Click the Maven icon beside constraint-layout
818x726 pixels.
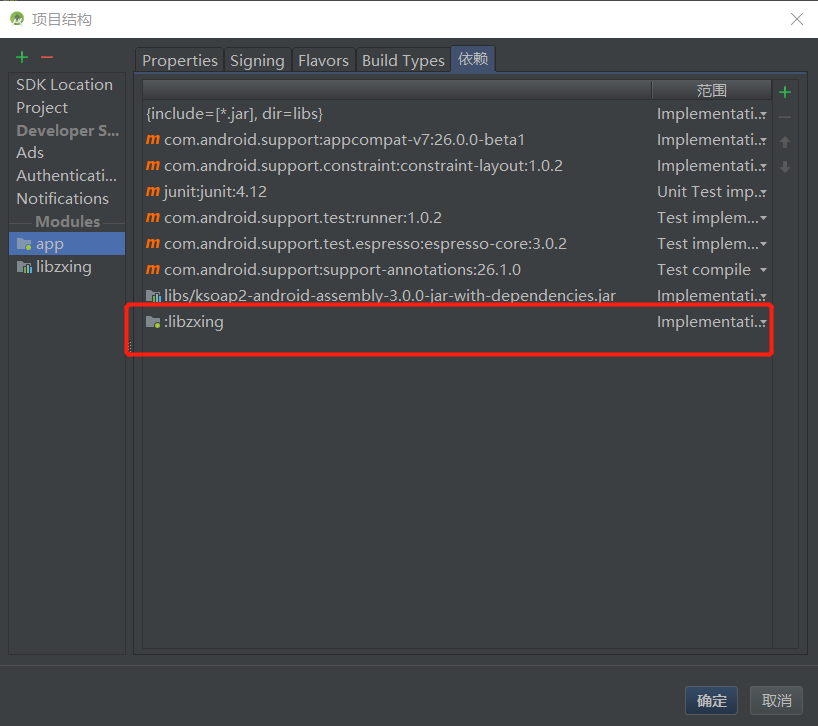(x=153, y=165)
